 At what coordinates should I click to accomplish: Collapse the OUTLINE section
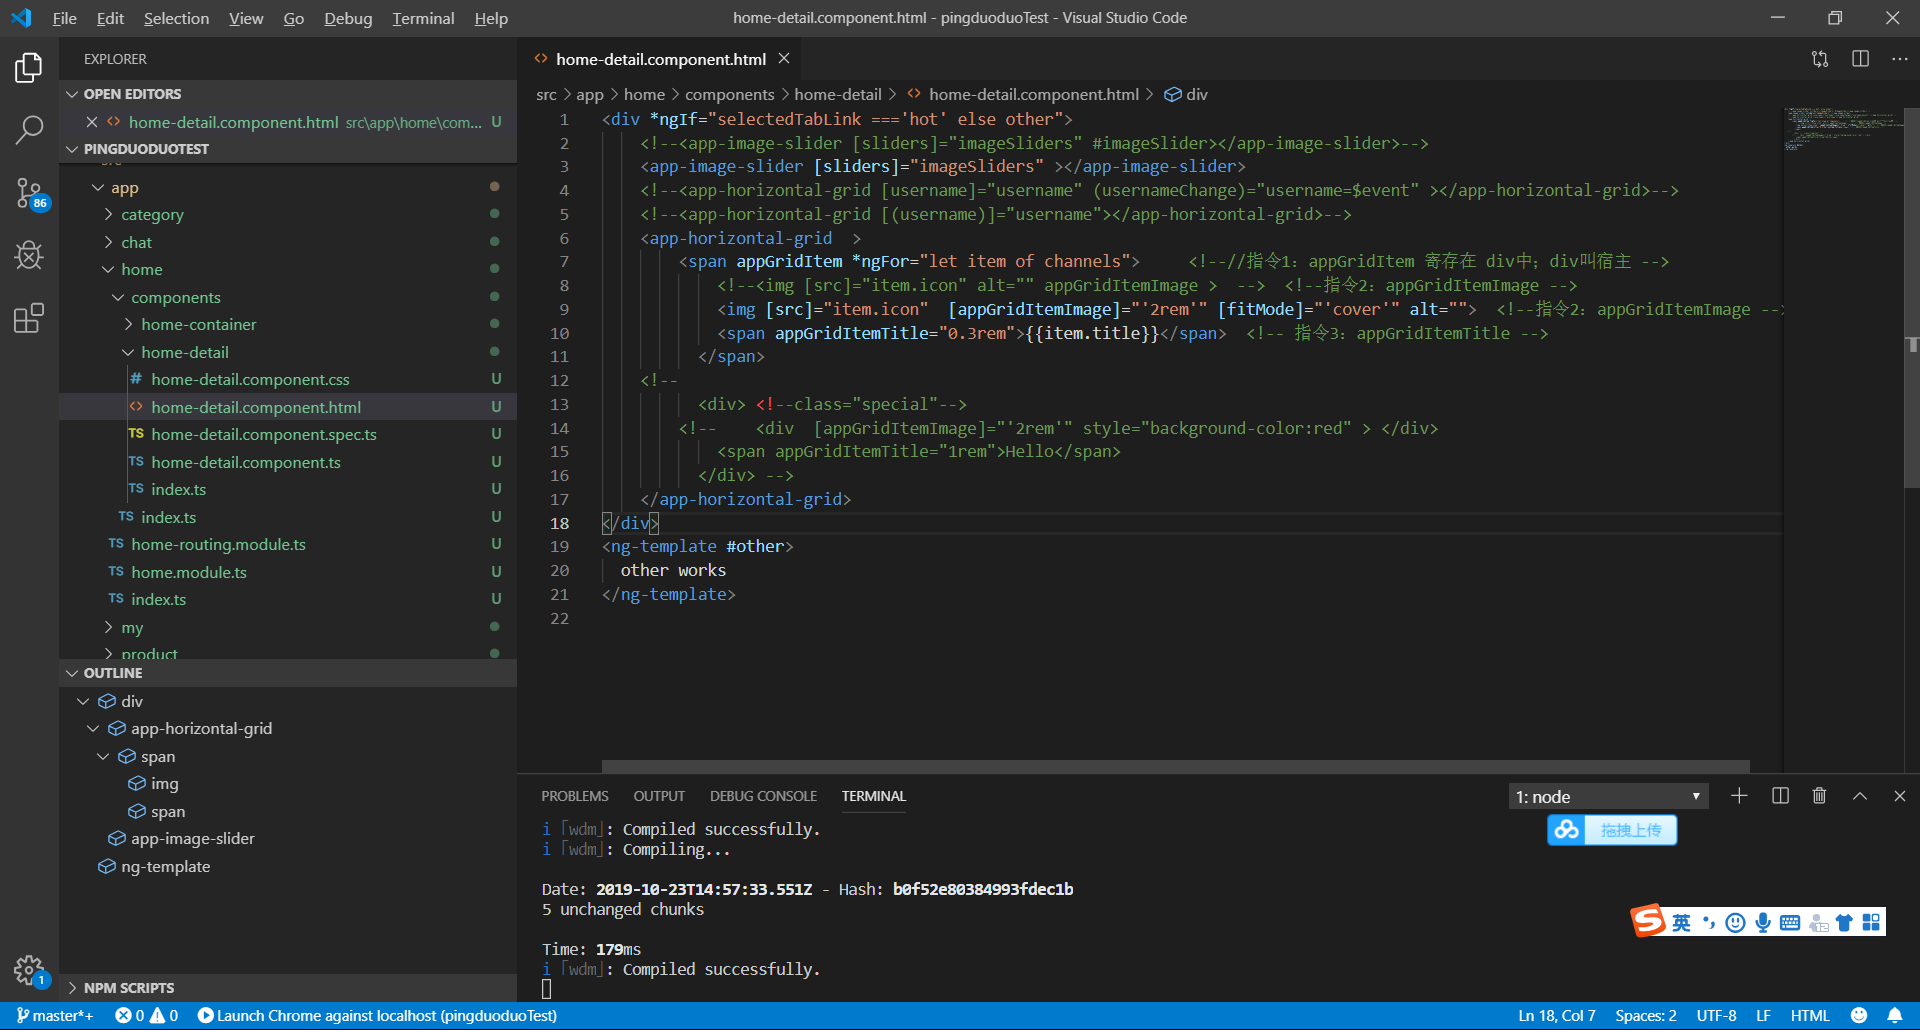point(288,673)
